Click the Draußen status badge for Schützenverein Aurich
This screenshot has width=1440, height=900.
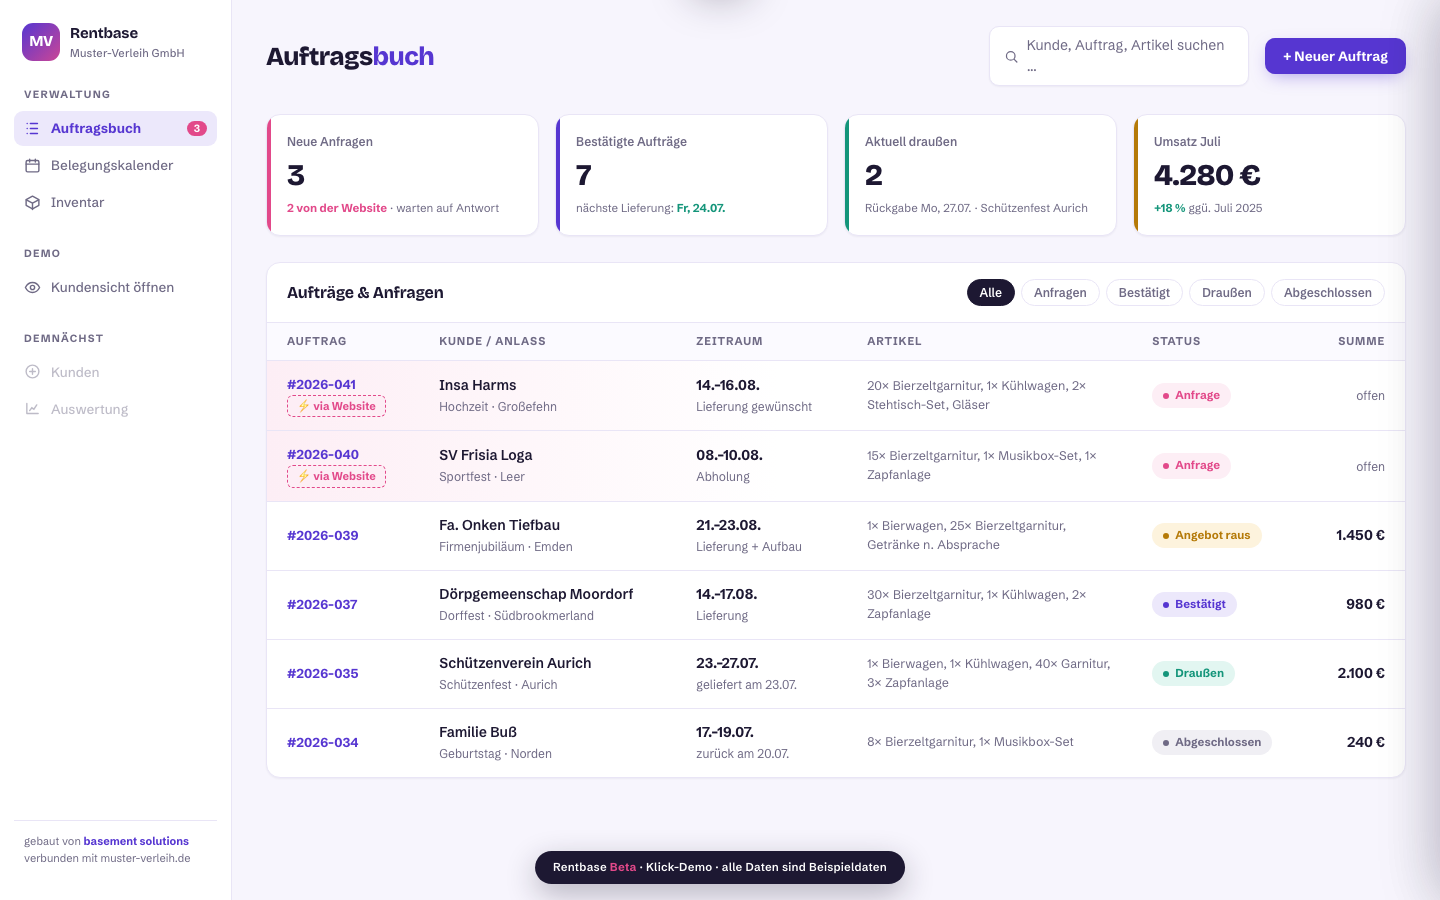[1193, 673]
